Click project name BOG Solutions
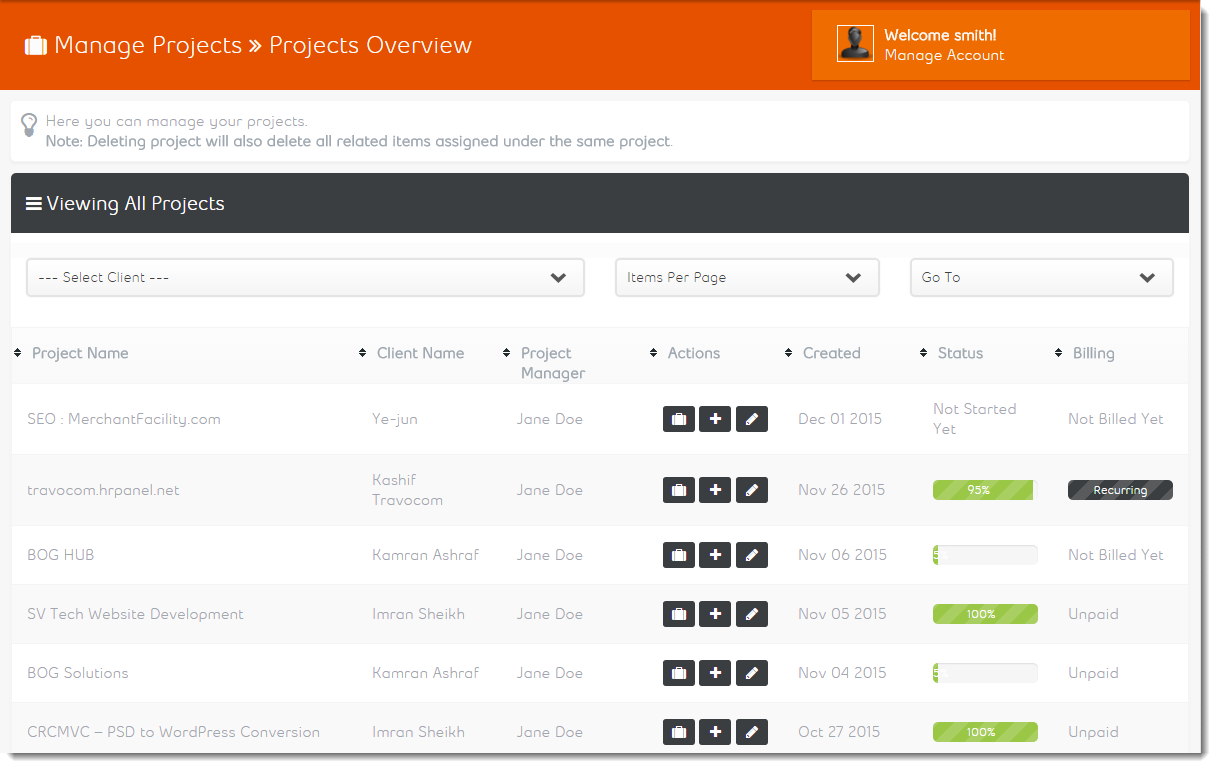Viewport: 1216px width, 768px height. coord(78,673)
